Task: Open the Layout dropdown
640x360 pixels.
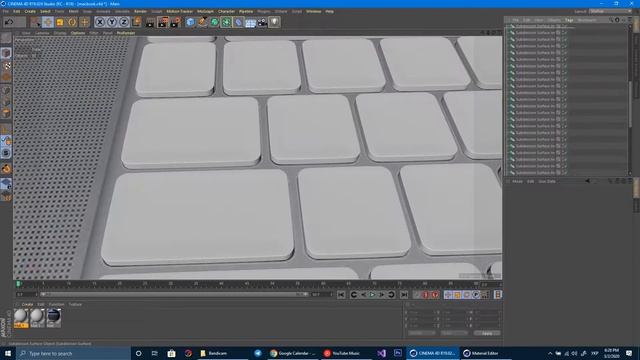Action: (x=609, y=11)
